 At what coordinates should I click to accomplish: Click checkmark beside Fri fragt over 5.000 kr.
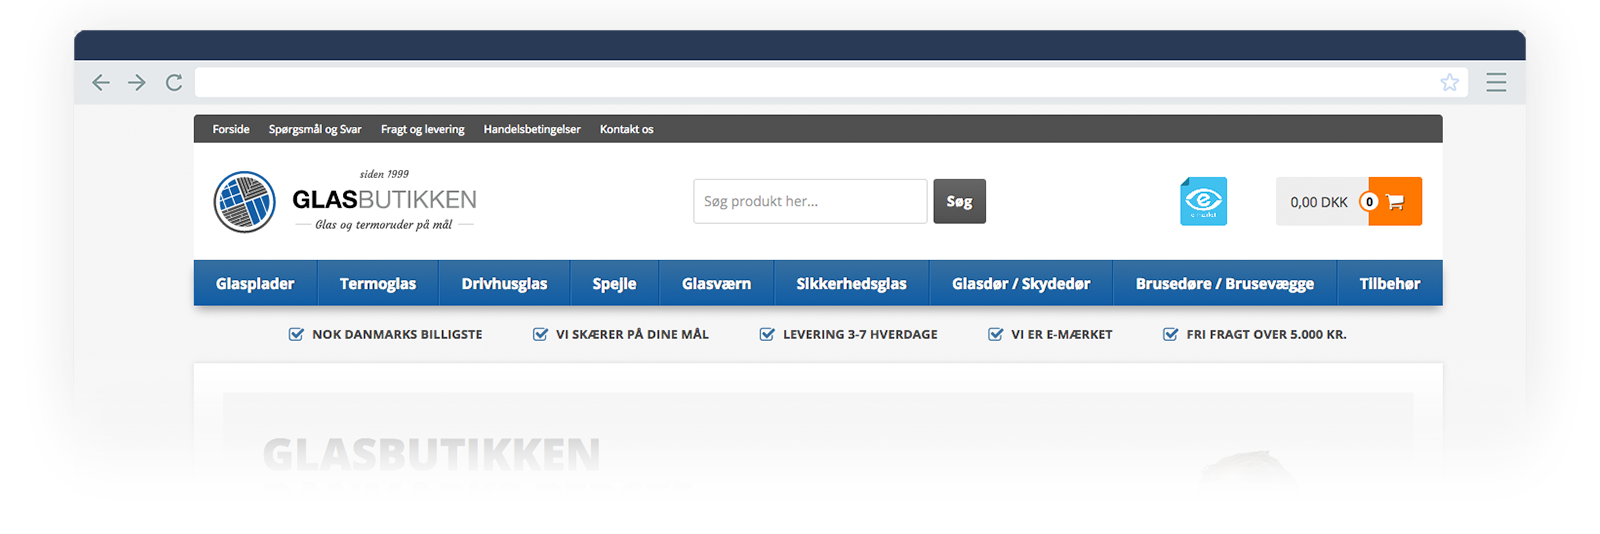coord(1170,334)
